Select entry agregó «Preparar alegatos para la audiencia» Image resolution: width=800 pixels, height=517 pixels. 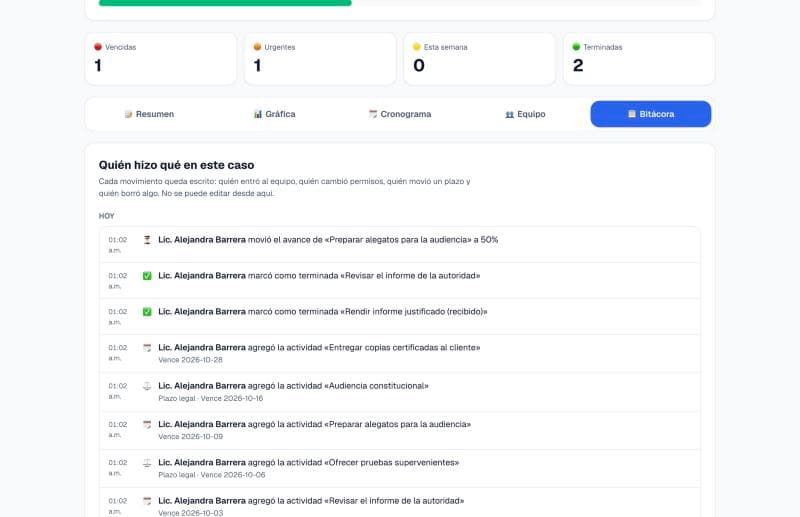(x=400, y=430)
